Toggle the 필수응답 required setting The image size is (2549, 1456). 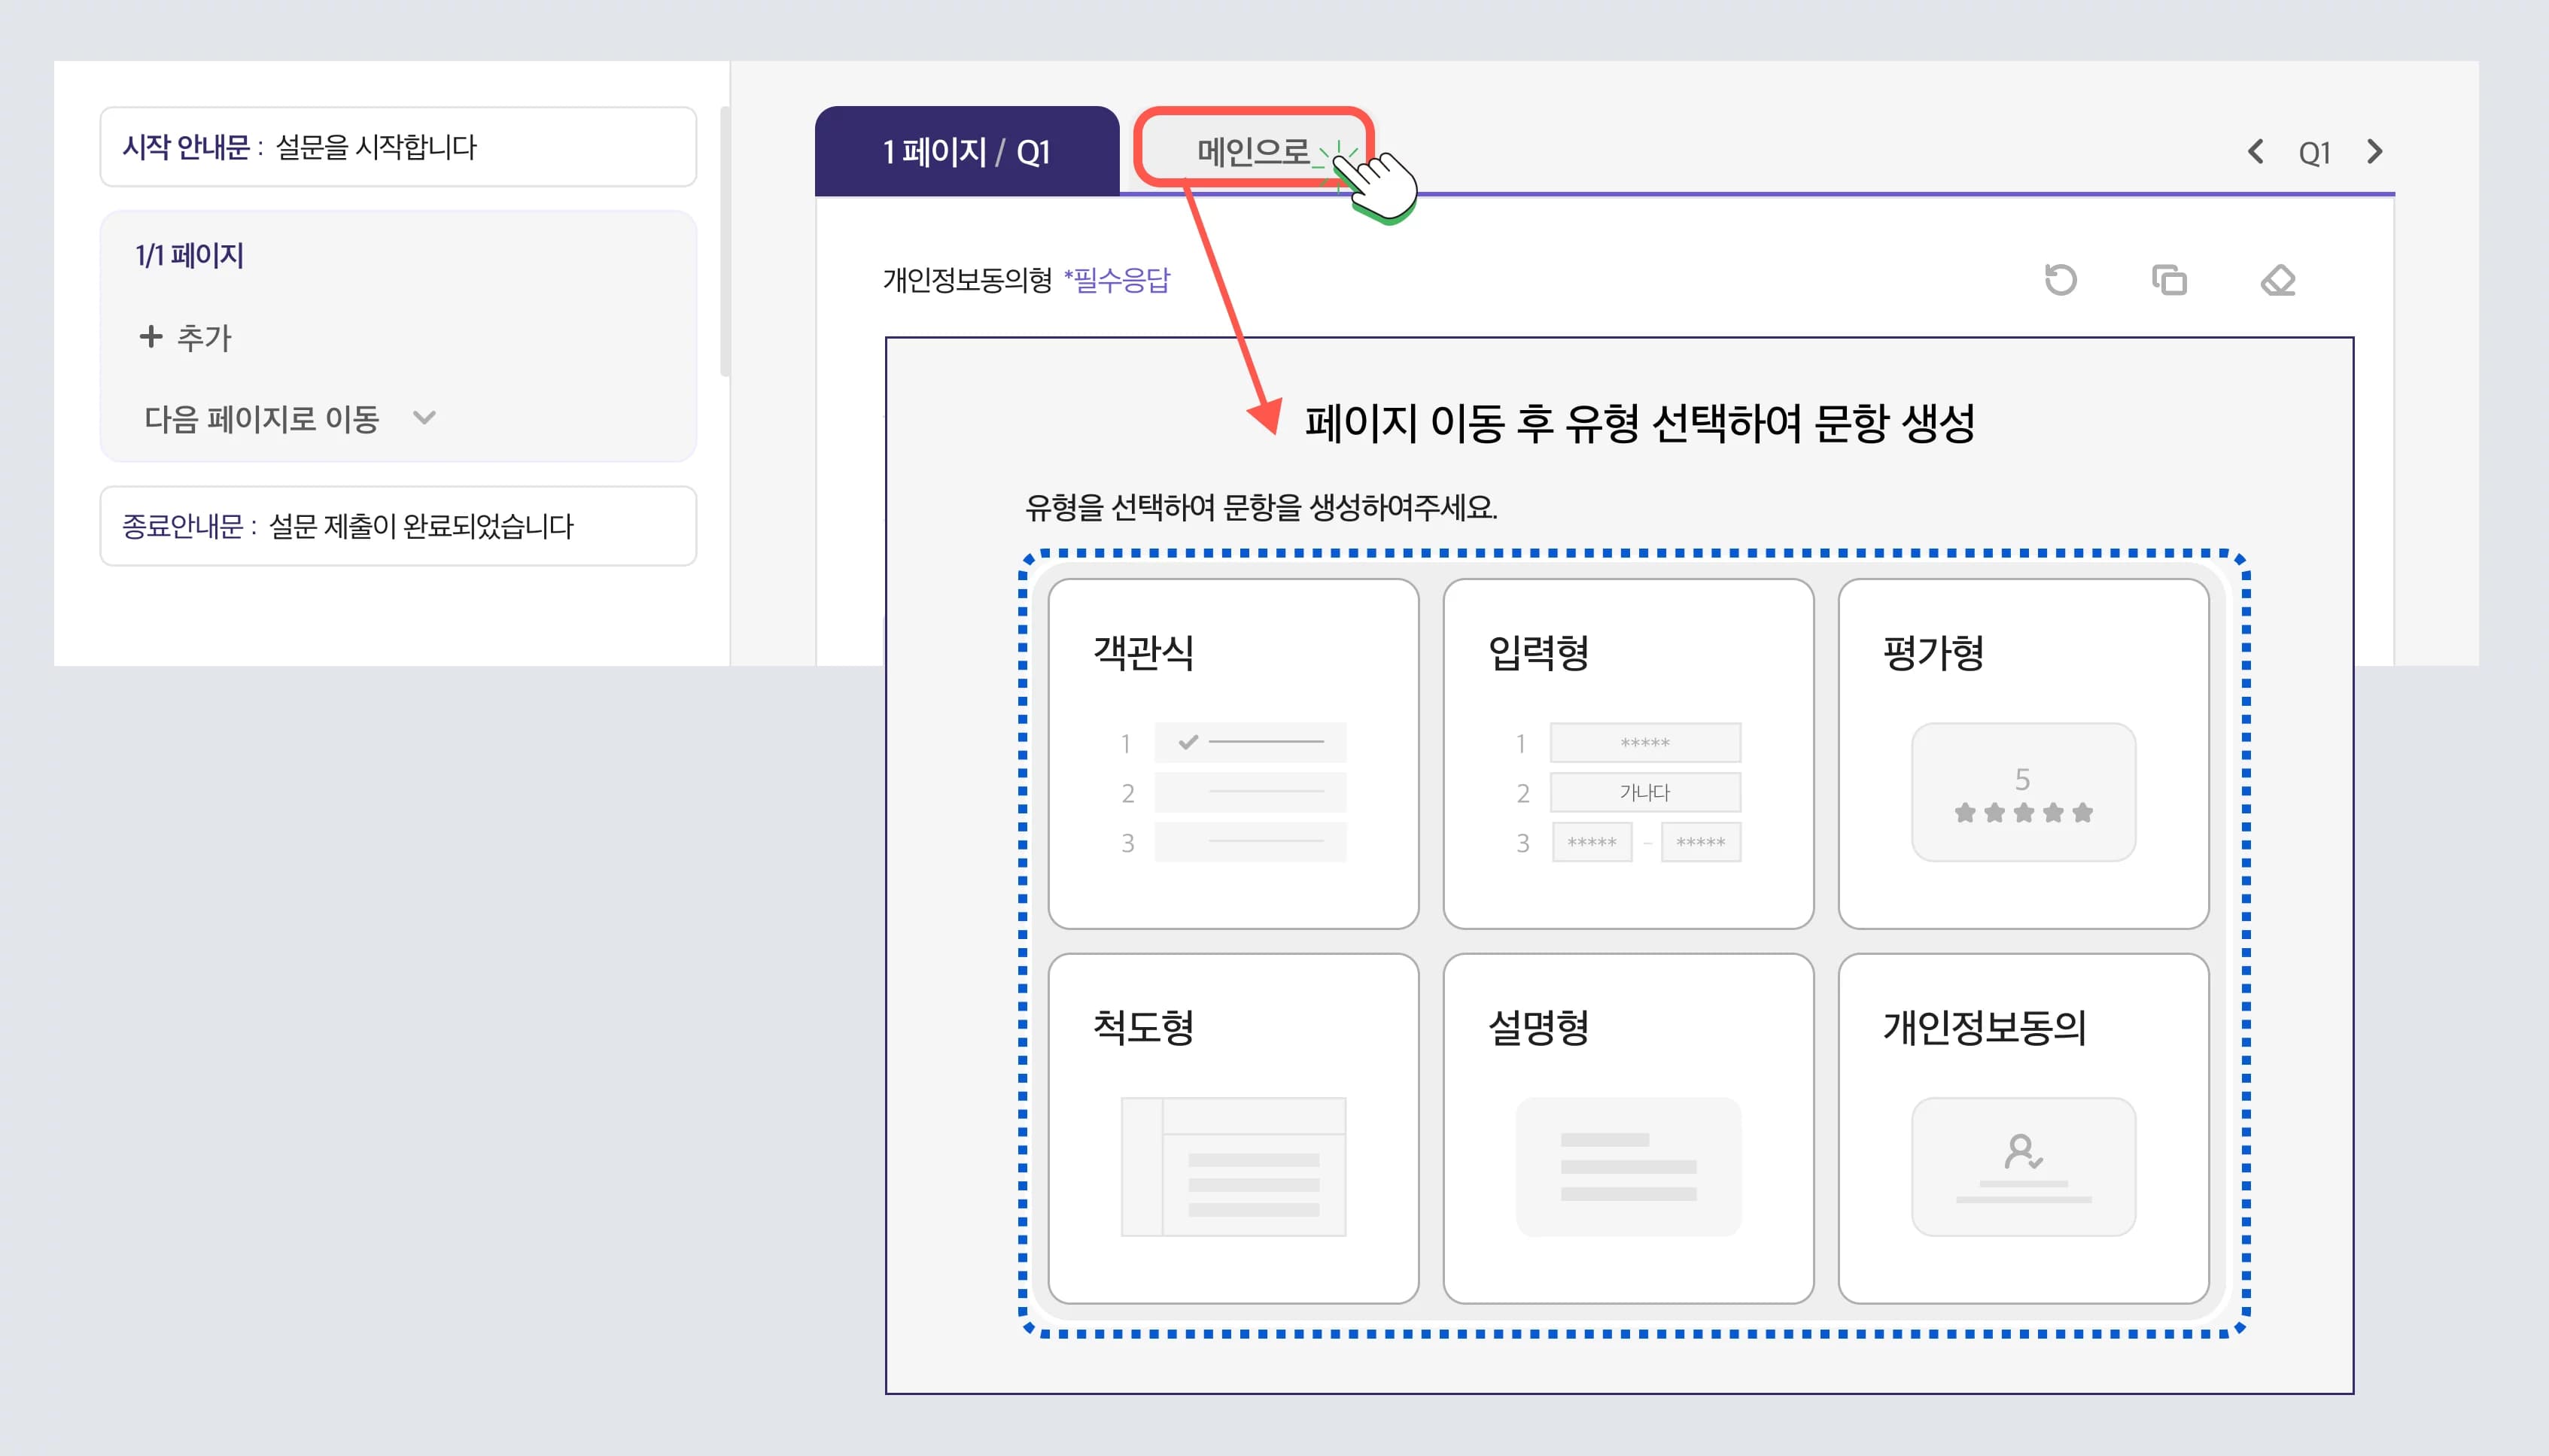point(1120,281)
